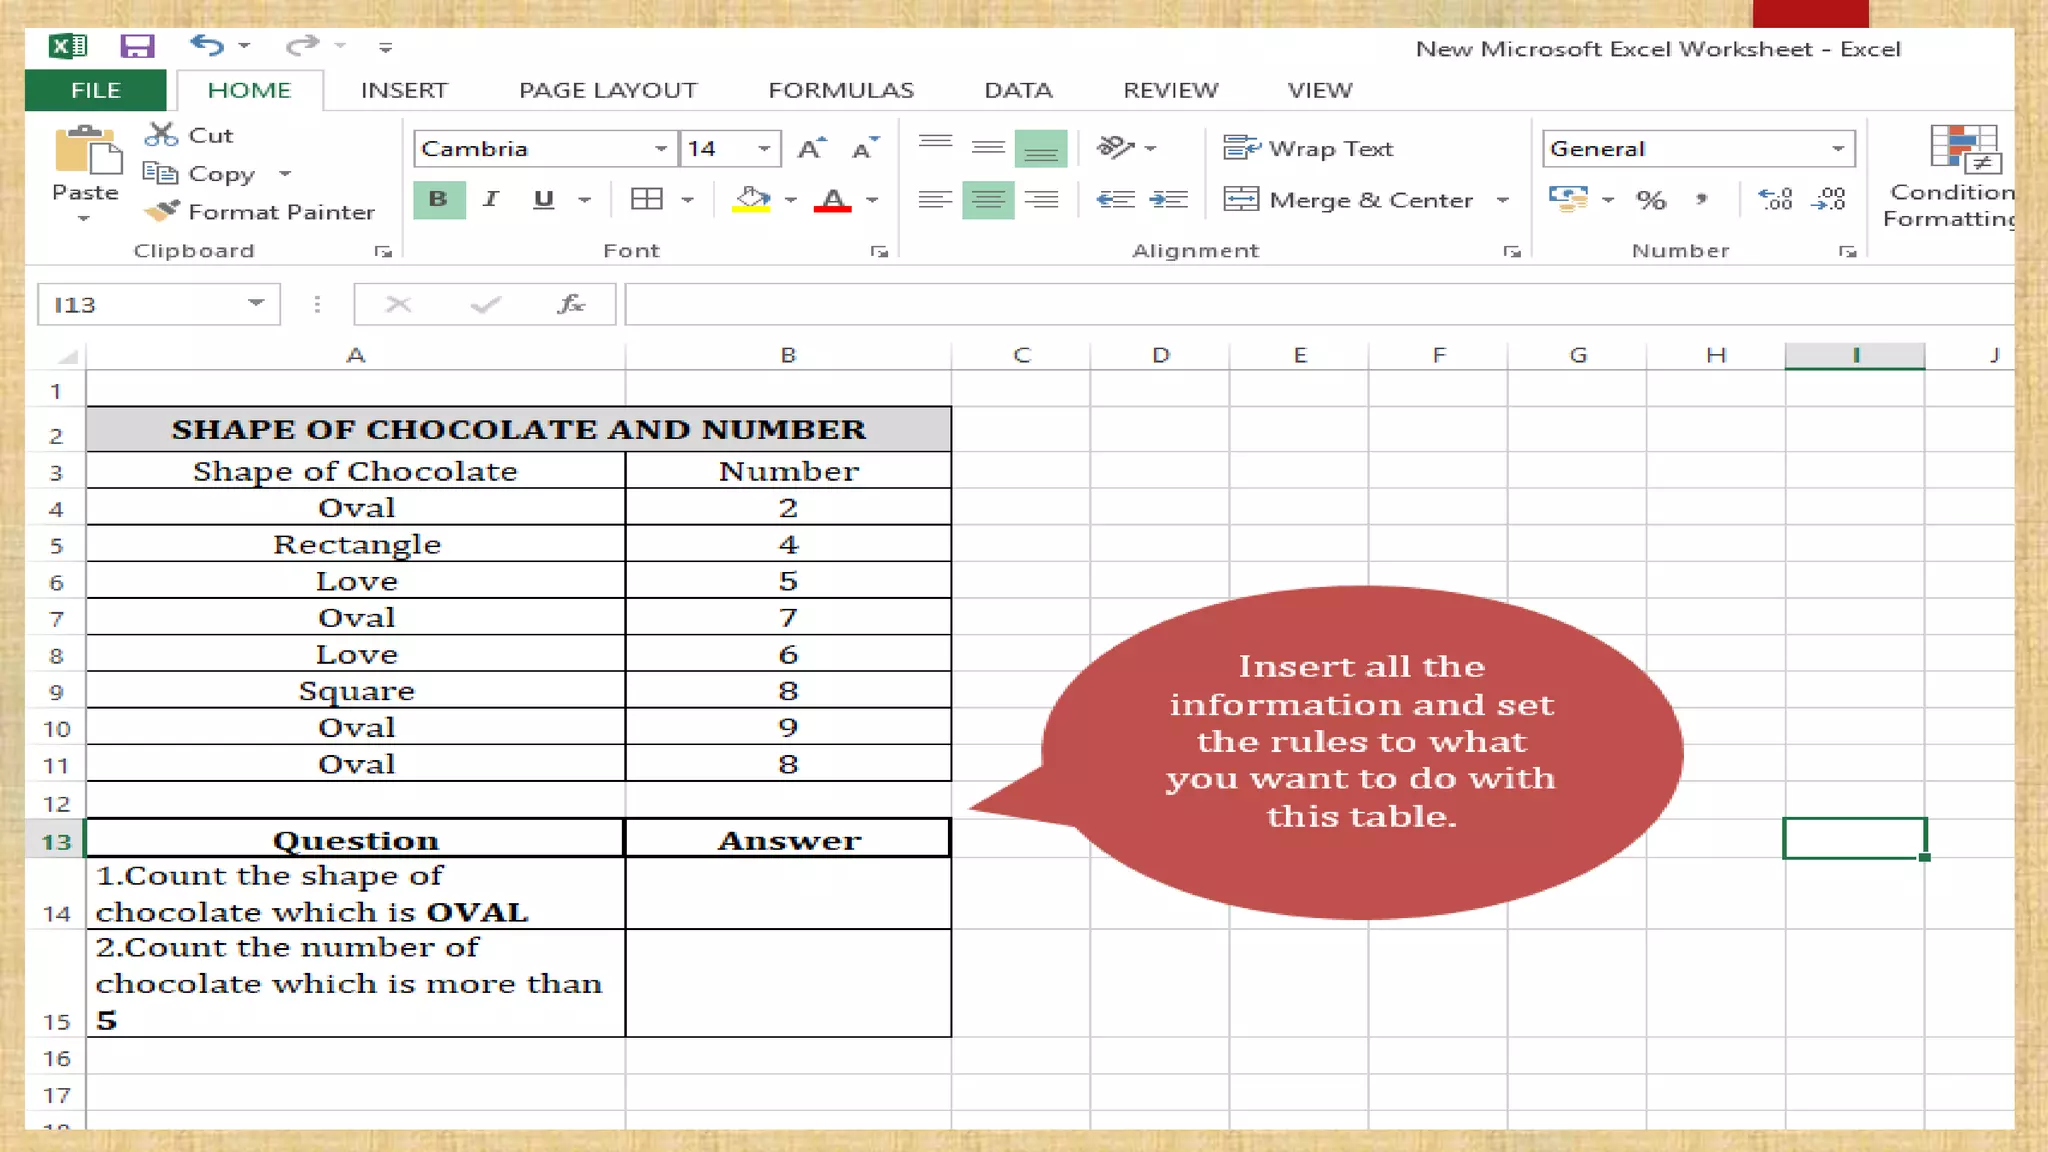Select column B header
The width and height of the screenshot is (2048, 1152).
tap(788, 355)
